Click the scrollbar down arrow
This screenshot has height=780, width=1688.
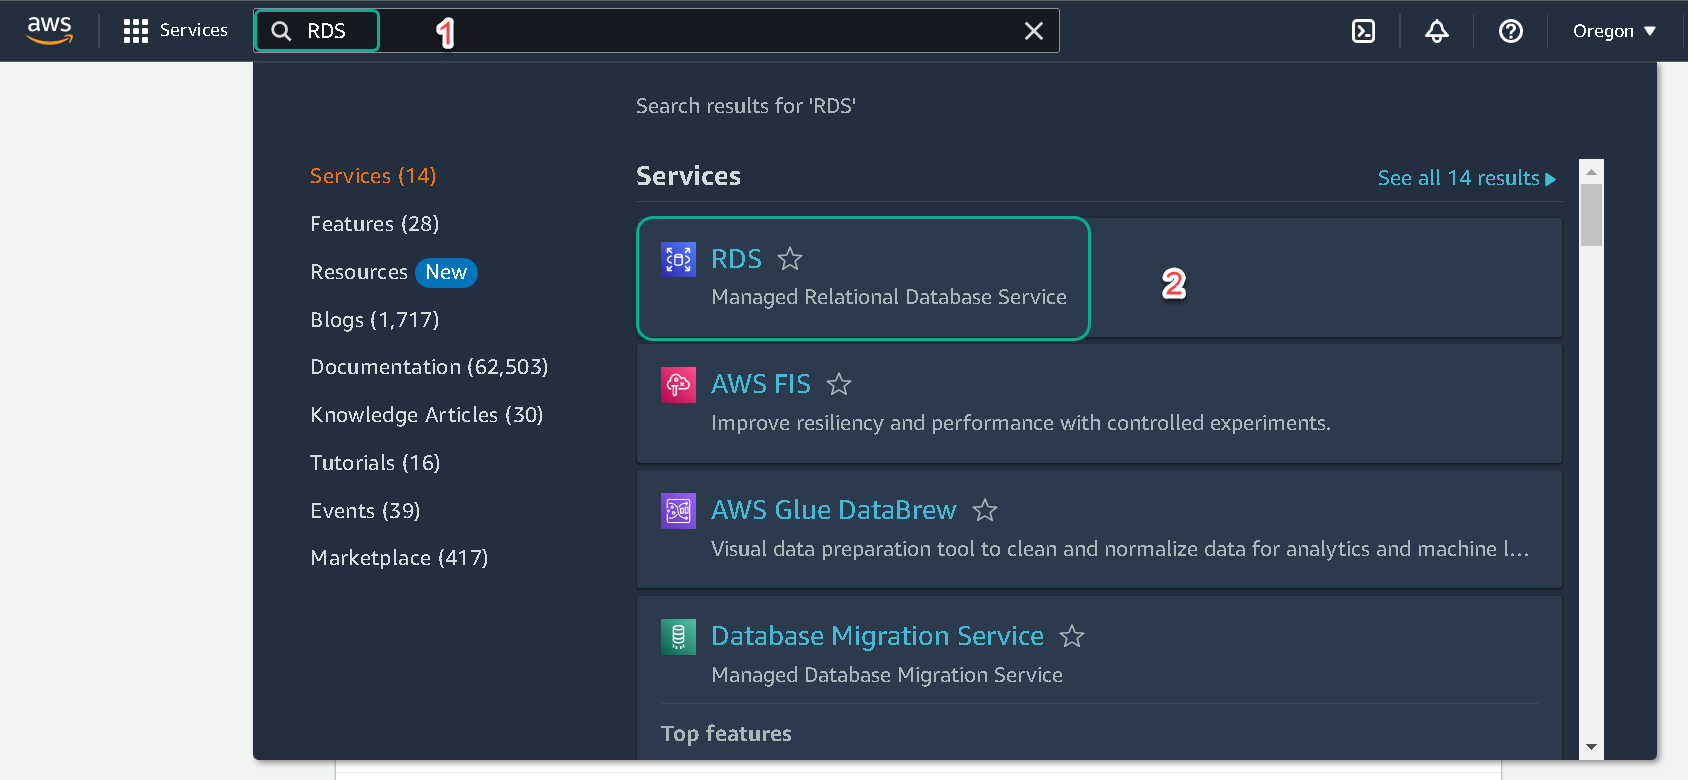point(1591,748)
